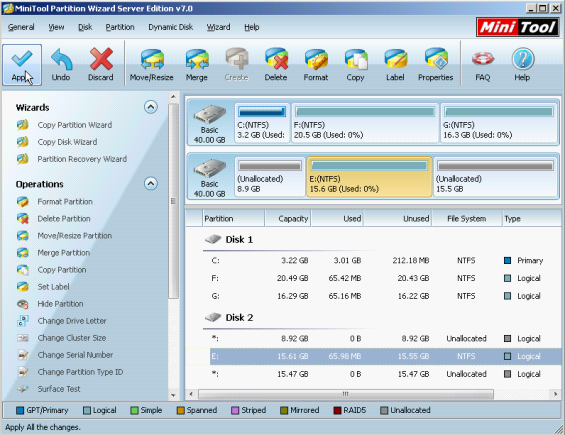Open the View menu
565x435 pixels.
pyautogui.click(x=56, y=27)
